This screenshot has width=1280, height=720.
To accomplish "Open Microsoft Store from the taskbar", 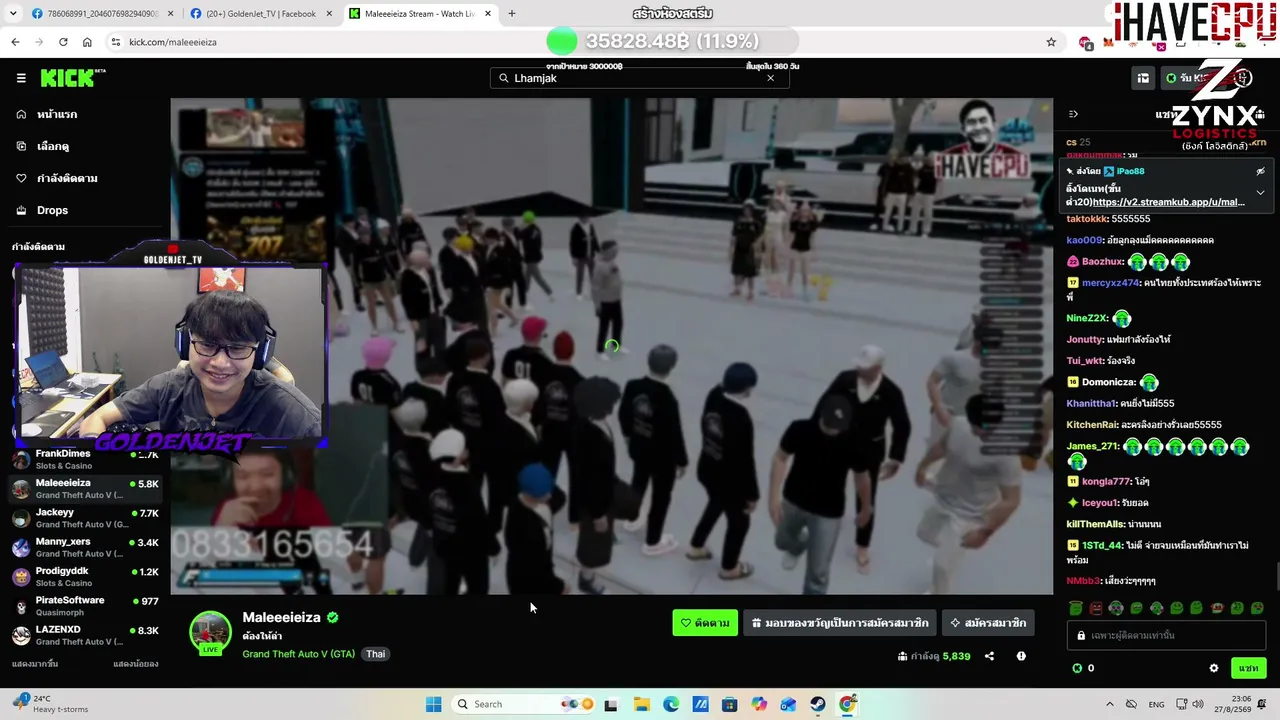I will (x=730, y=704).
